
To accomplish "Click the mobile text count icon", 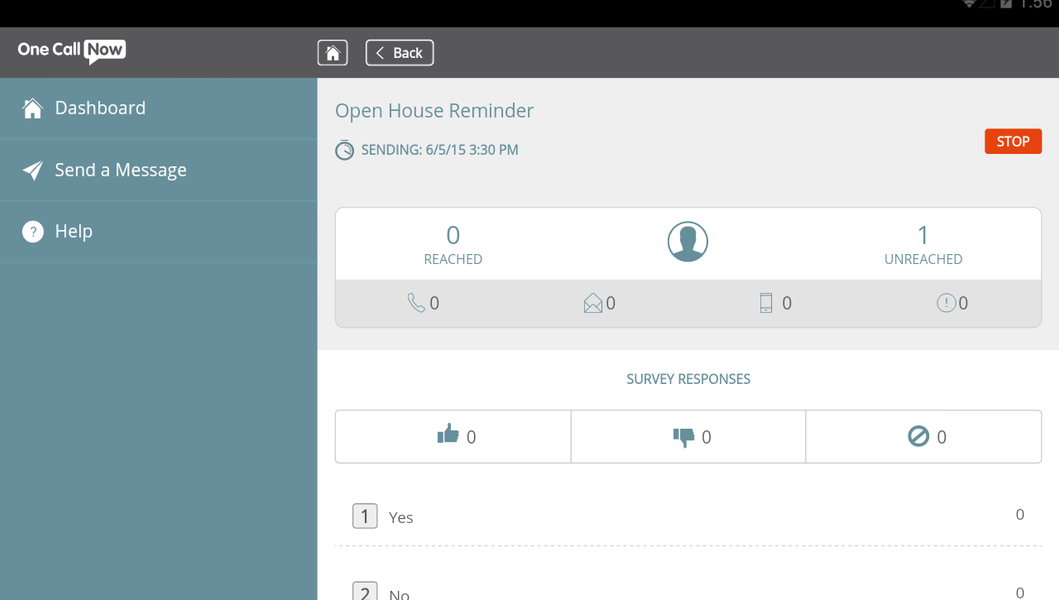I will pyautogui.click(x=766, y=303).
